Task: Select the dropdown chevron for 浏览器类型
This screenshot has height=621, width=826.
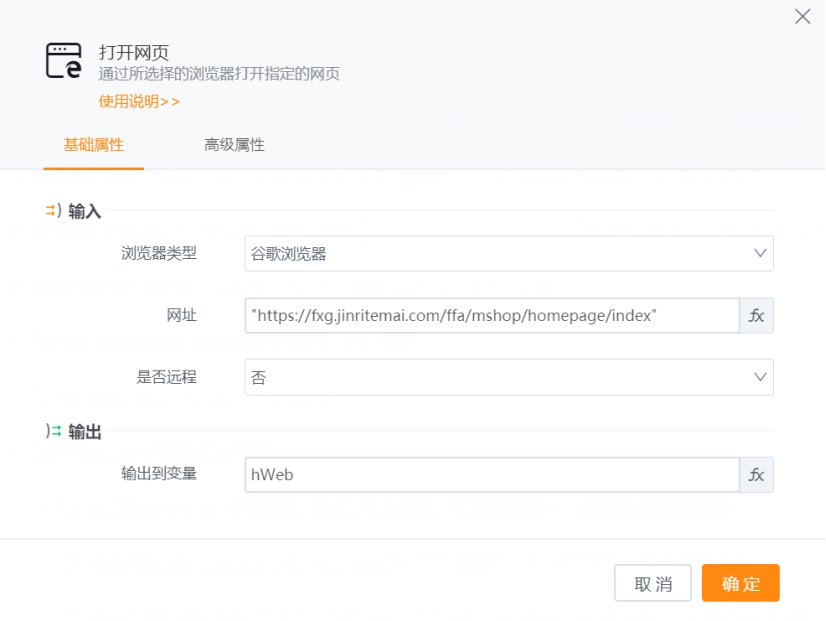Action: 762,253
